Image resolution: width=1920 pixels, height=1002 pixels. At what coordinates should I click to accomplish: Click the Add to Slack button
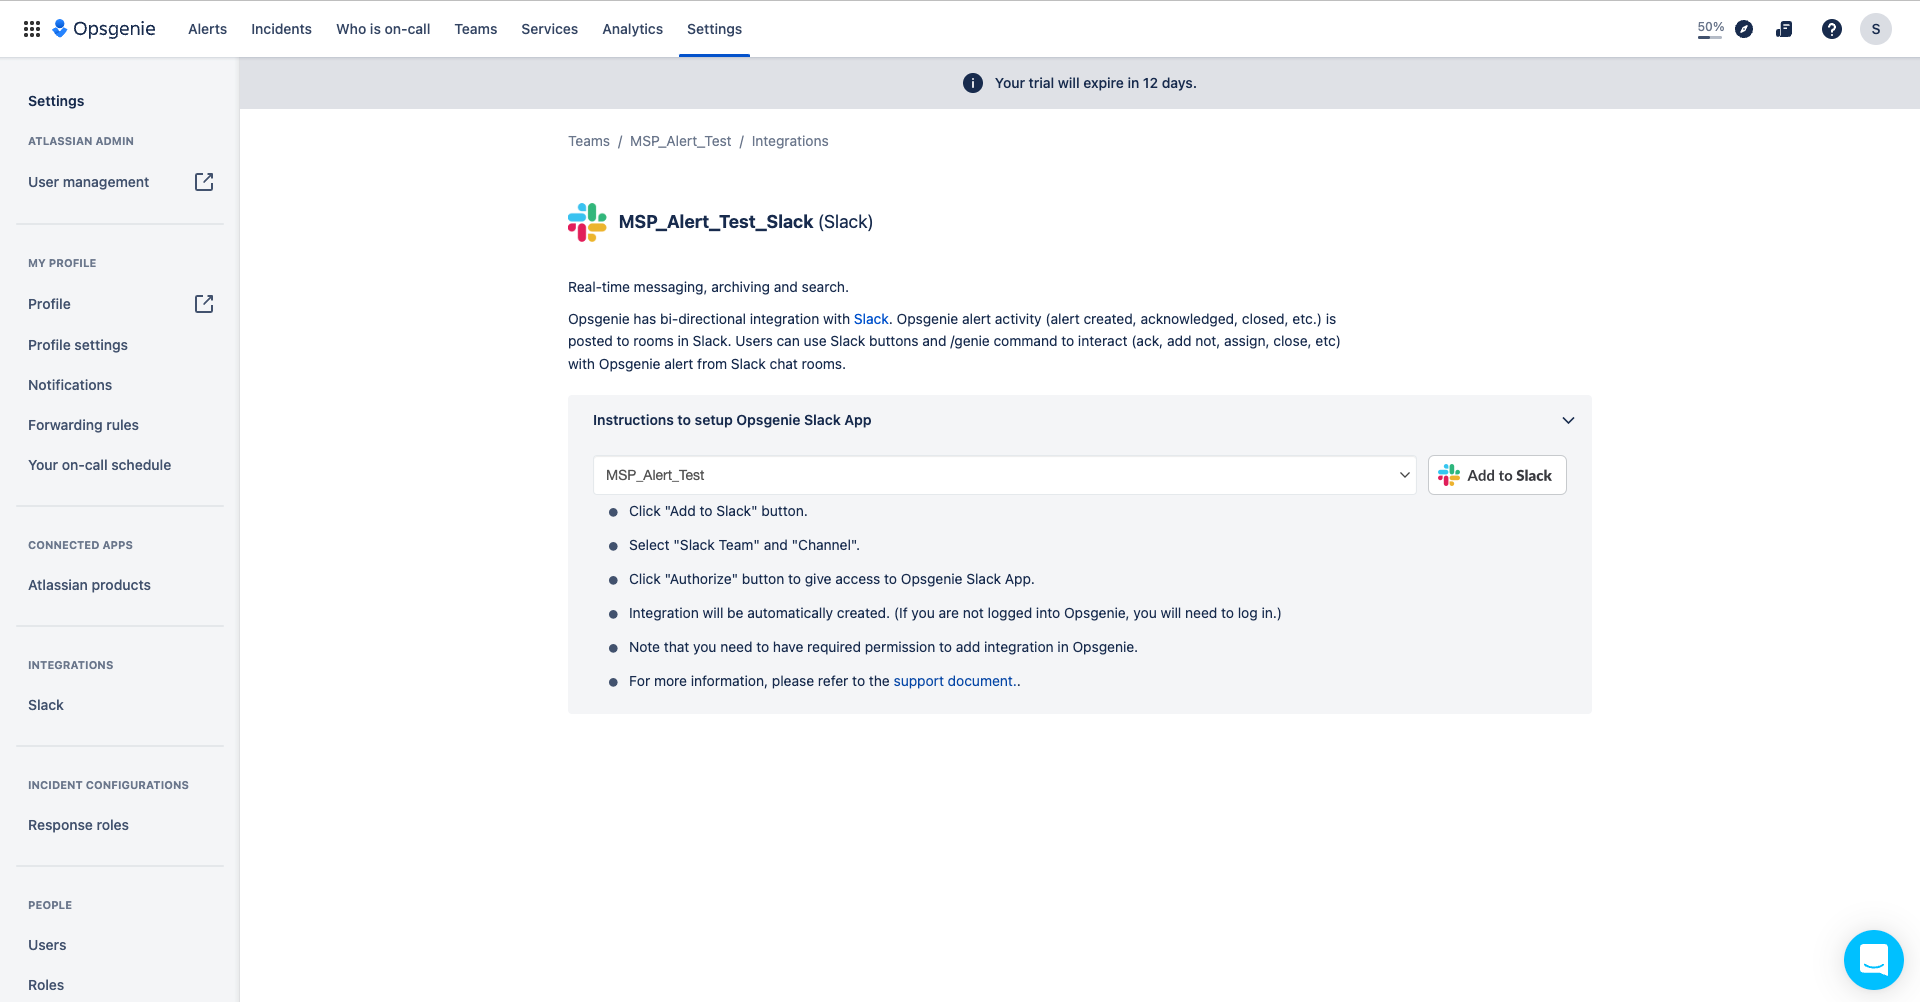click(1497, 475)
